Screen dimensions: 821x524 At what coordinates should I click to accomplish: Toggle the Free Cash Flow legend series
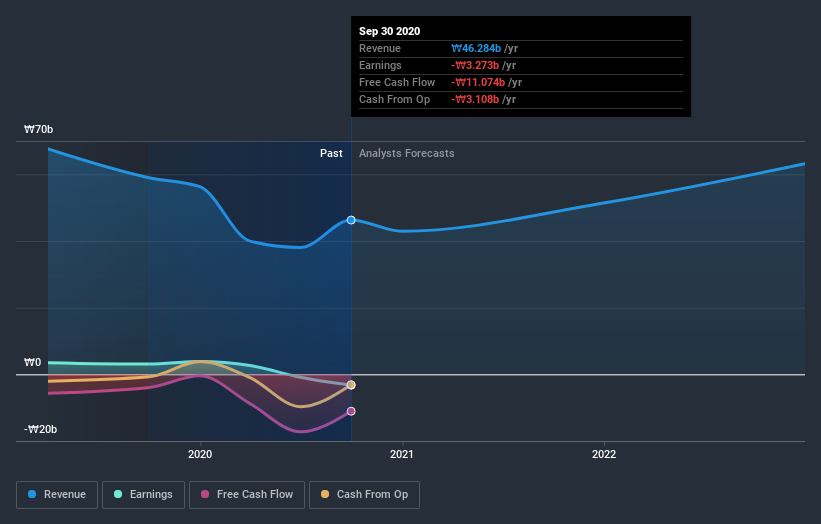pos(247,495)
